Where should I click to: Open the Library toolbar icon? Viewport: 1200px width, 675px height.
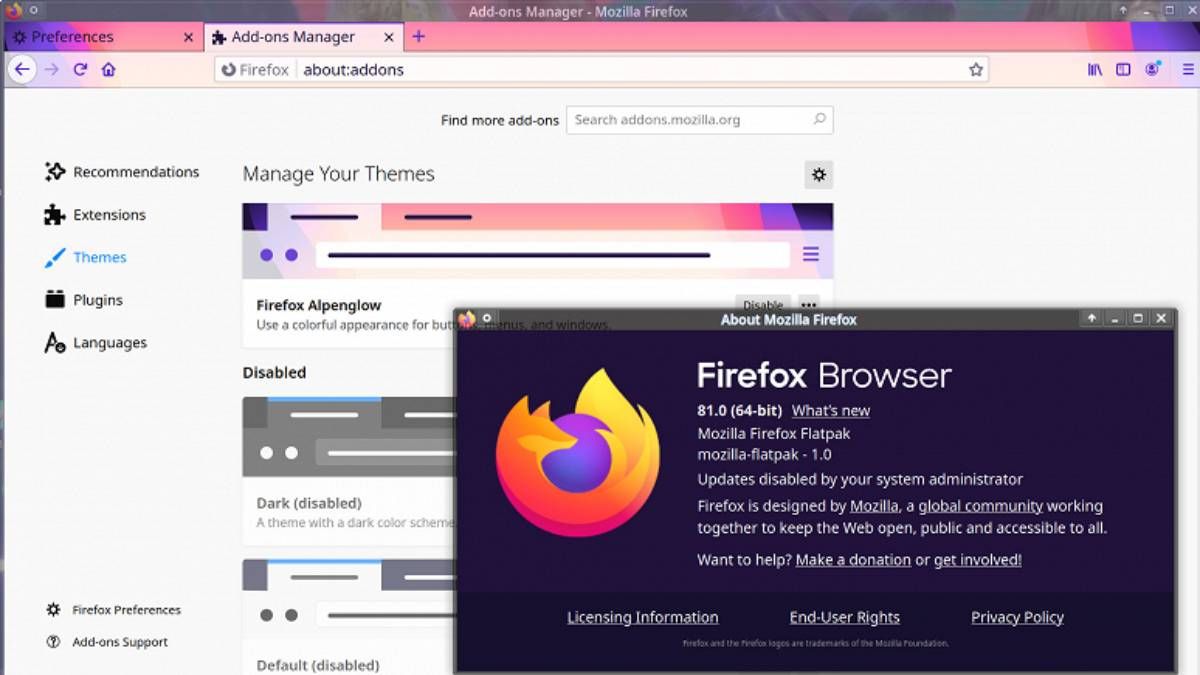point(1093,70)
